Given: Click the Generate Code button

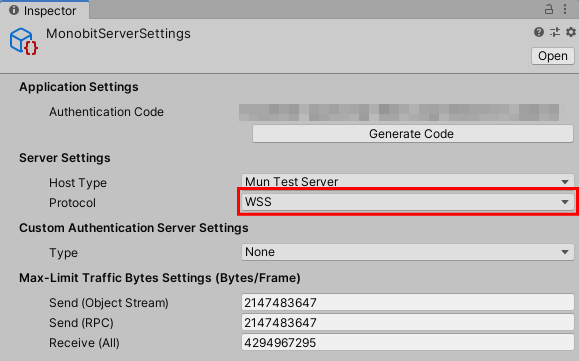Looking at the screenshot, I should [413, 134].
